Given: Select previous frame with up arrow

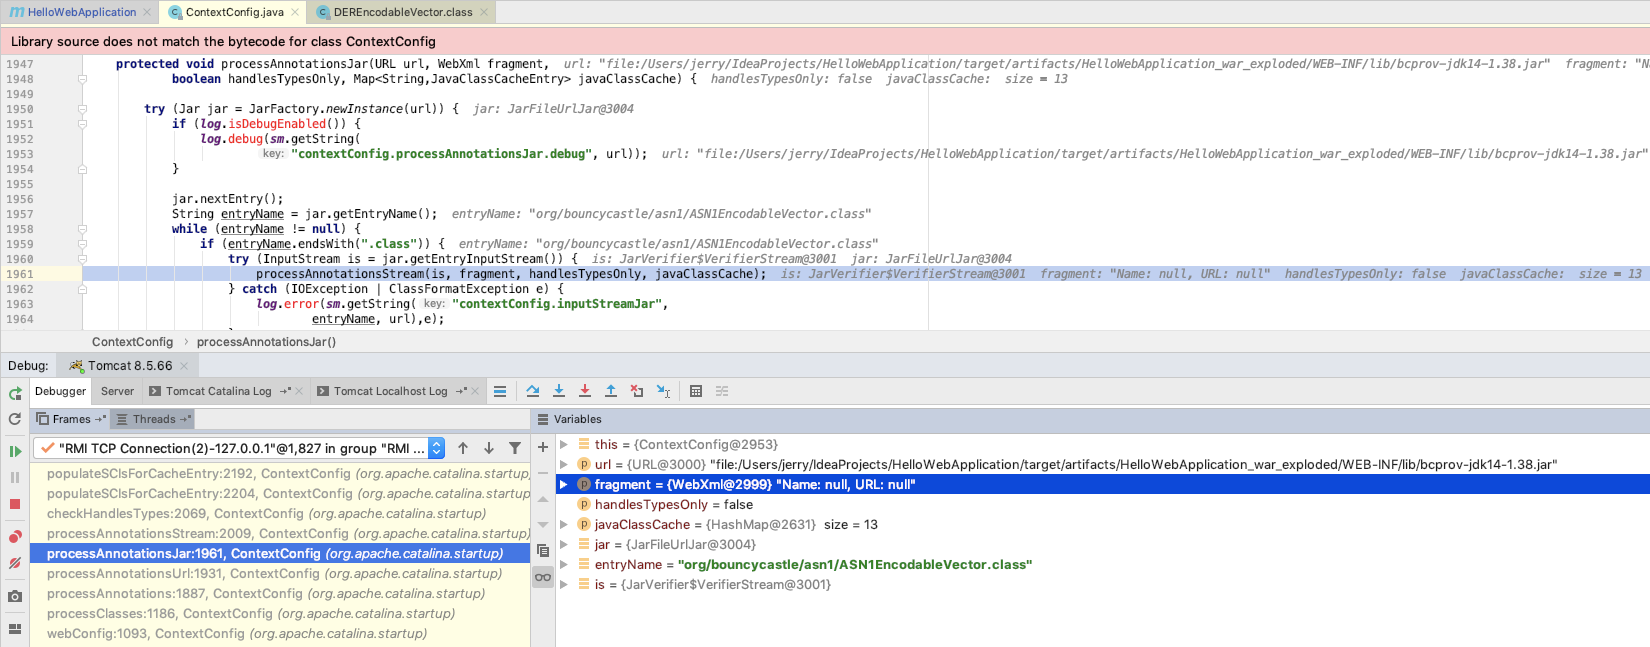Looking at the screenshot, I should click(463, 448).
